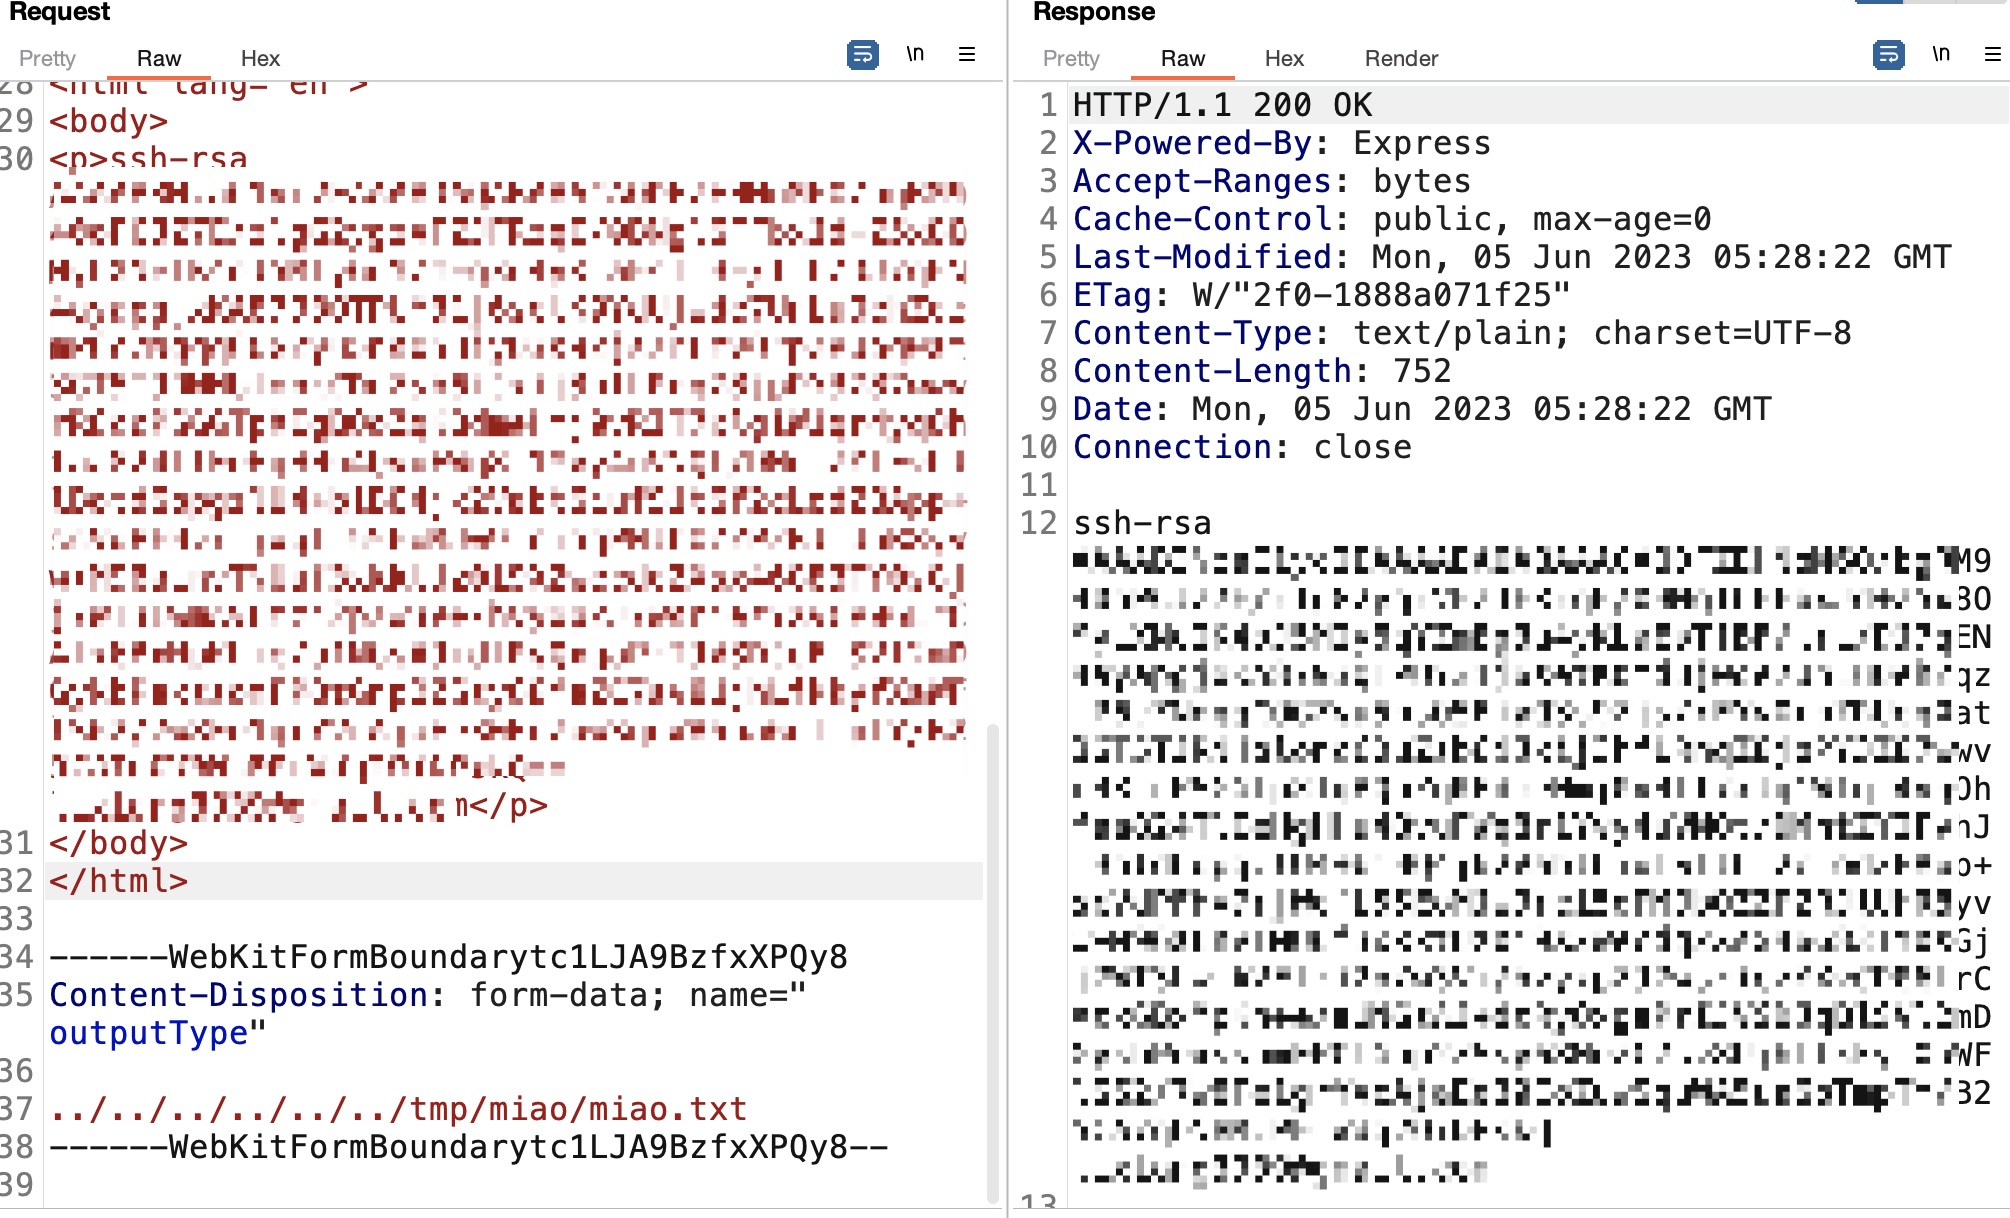
Task: Switch Request view to Pretty tab
Action: click(47, 58)
